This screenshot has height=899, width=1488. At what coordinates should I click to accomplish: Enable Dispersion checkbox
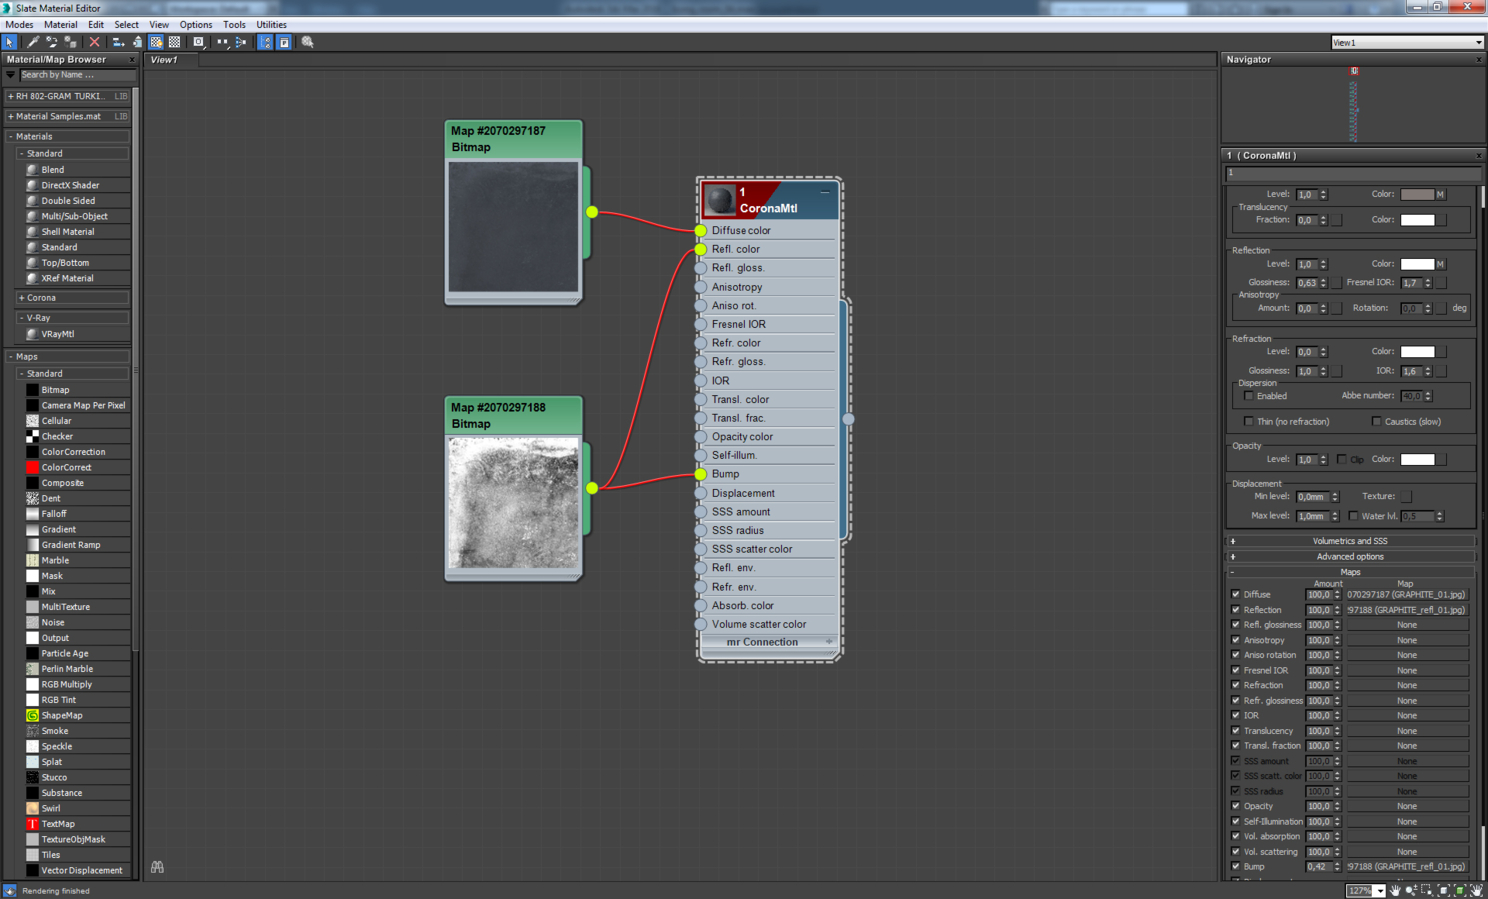click(1249, 396)
